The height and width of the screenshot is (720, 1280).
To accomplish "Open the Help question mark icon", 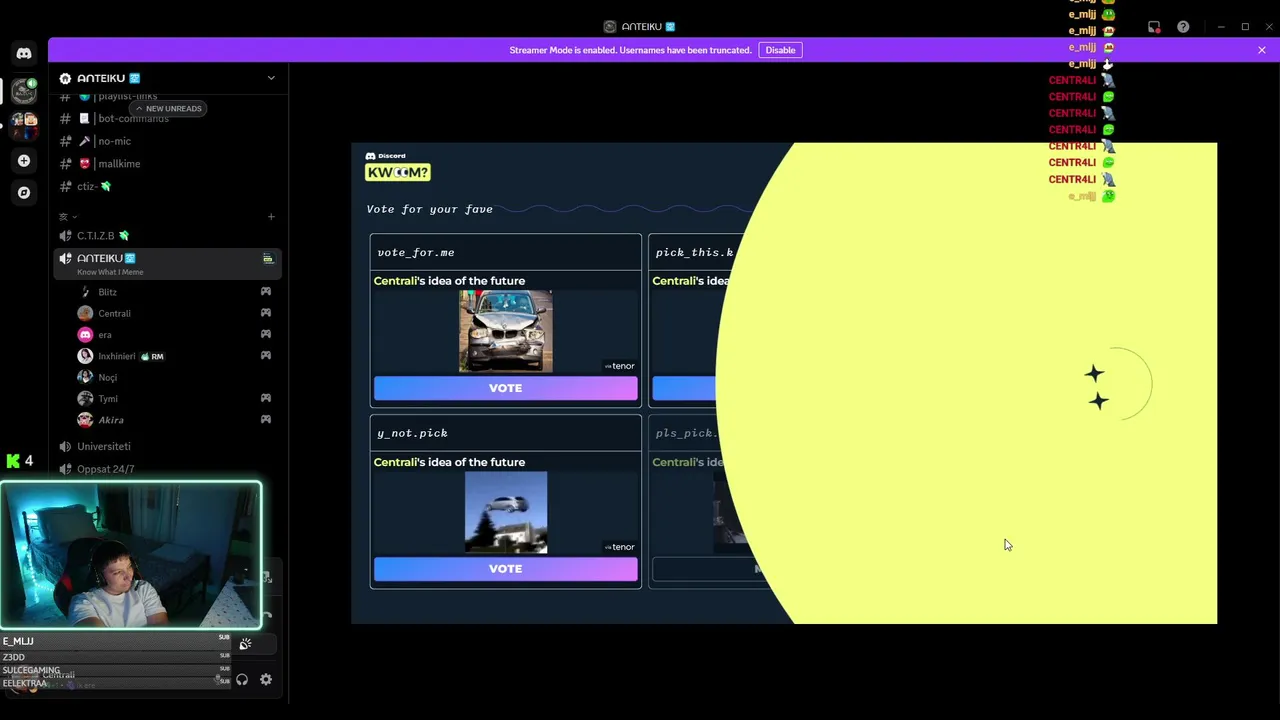I will coord(1183,27).
